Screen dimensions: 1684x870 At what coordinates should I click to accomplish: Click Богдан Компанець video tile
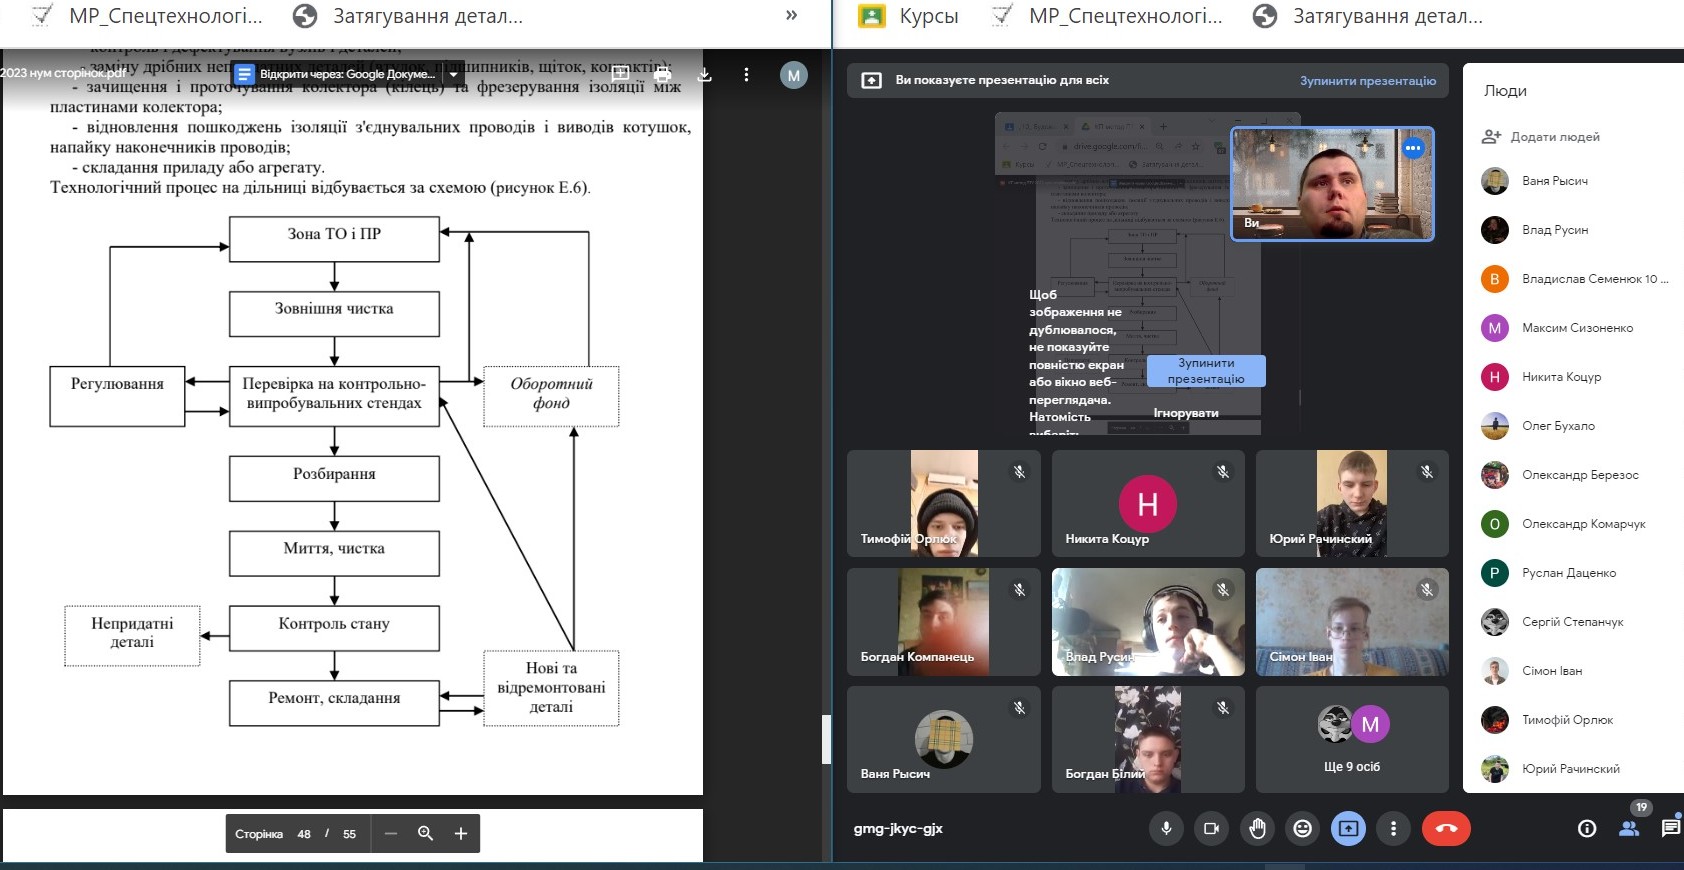(943, 622)
